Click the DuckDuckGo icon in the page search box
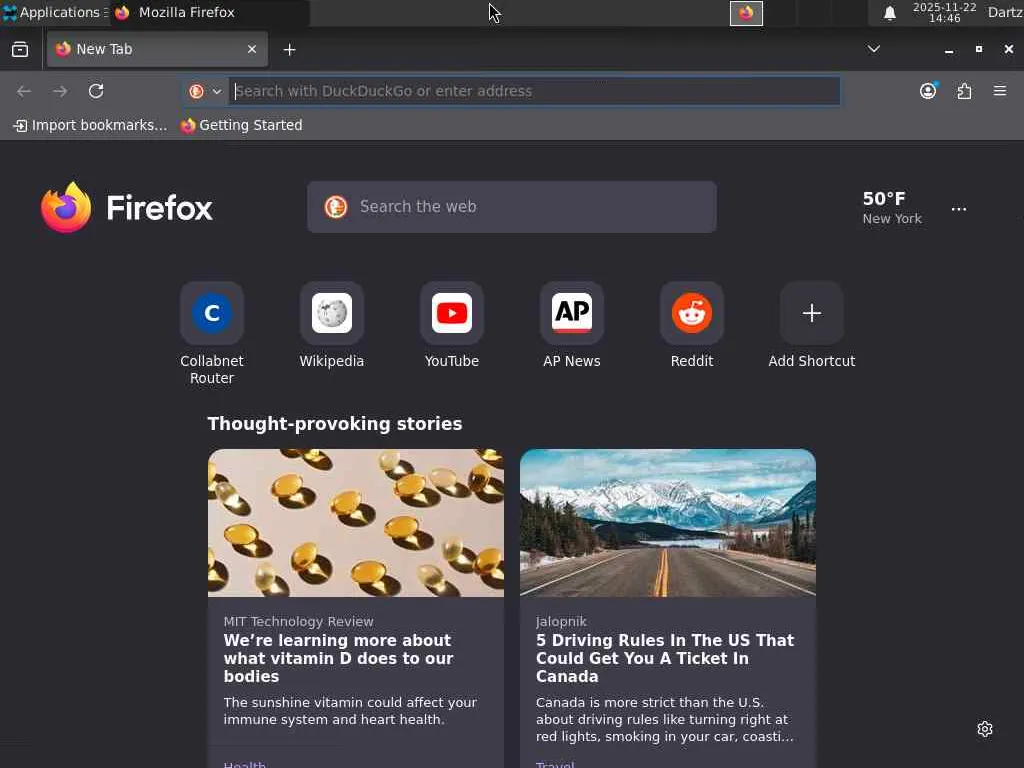Screen dimensions: 1024x768 click(336, 207)
